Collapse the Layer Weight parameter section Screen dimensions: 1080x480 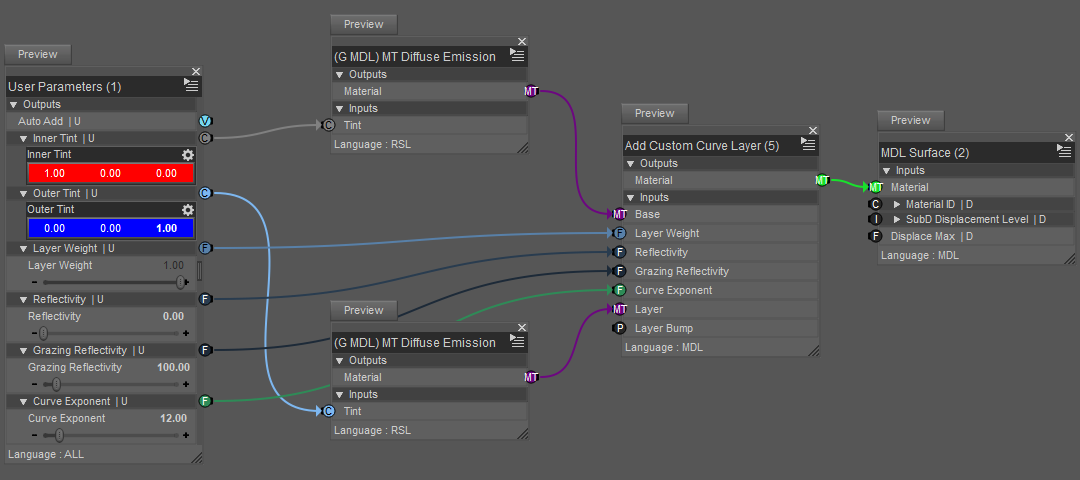[x=24, y=248]
